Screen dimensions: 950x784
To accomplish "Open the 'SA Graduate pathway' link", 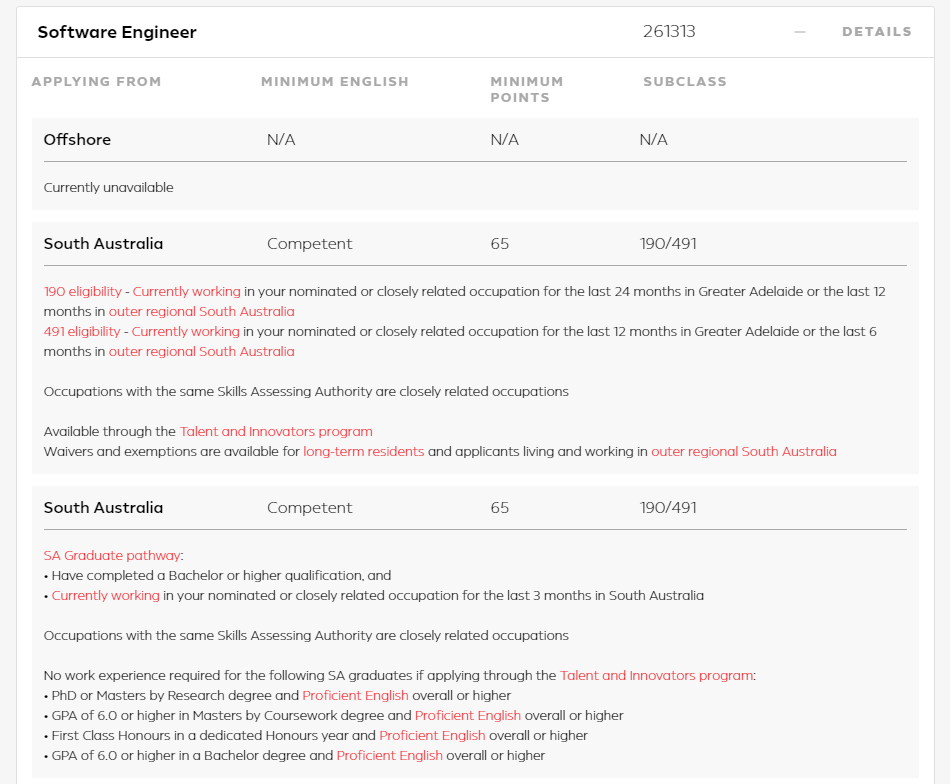I will point(112,556).
